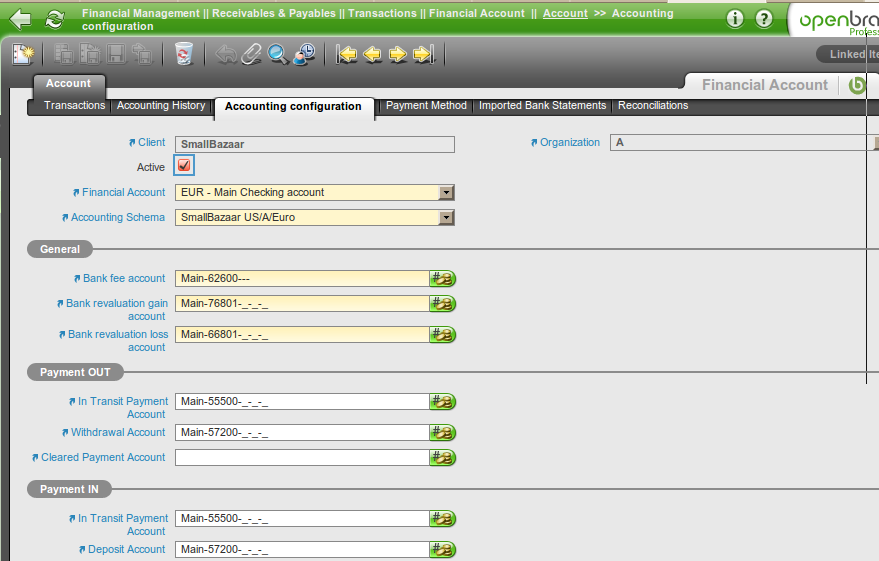Expand the Financial Account dropdown
The width and height of the screenshot is (879, 561).
click(446, 192)
